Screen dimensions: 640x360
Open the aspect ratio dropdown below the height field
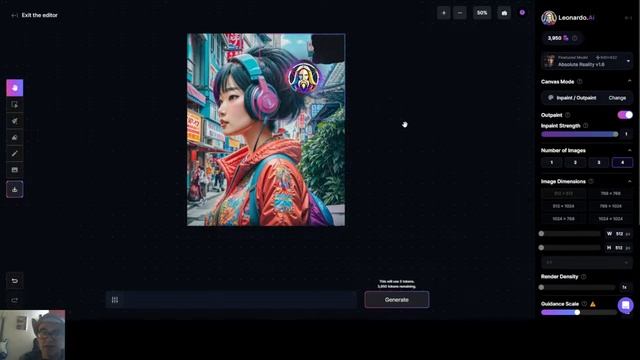coord(587,262)
